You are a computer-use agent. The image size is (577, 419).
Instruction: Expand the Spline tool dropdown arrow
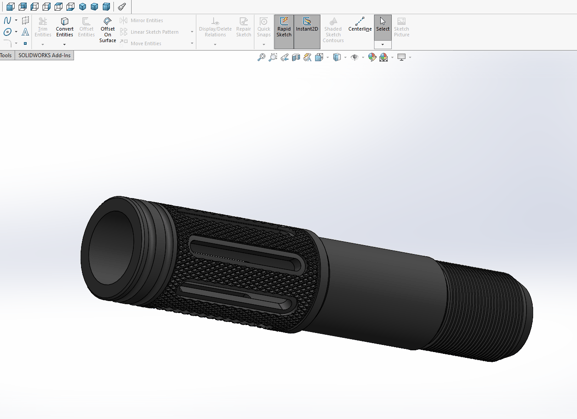coord(16,20)
